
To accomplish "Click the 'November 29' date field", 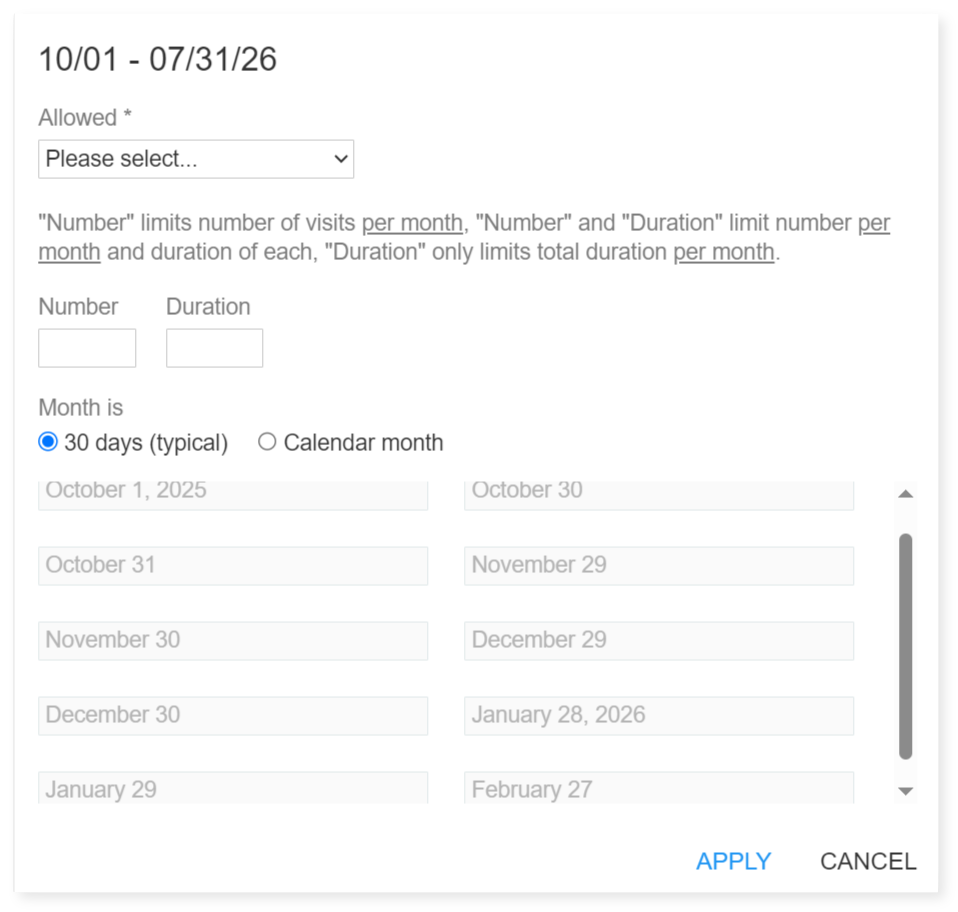I will coord(658,565).
